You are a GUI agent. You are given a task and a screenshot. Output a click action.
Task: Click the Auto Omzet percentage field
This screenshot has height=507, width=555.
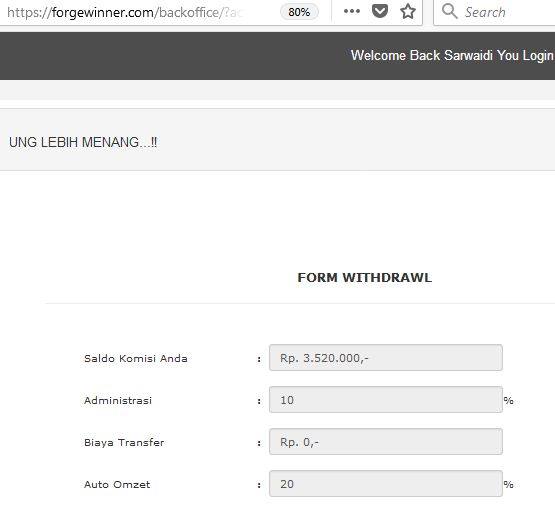[x=385, y=484]
